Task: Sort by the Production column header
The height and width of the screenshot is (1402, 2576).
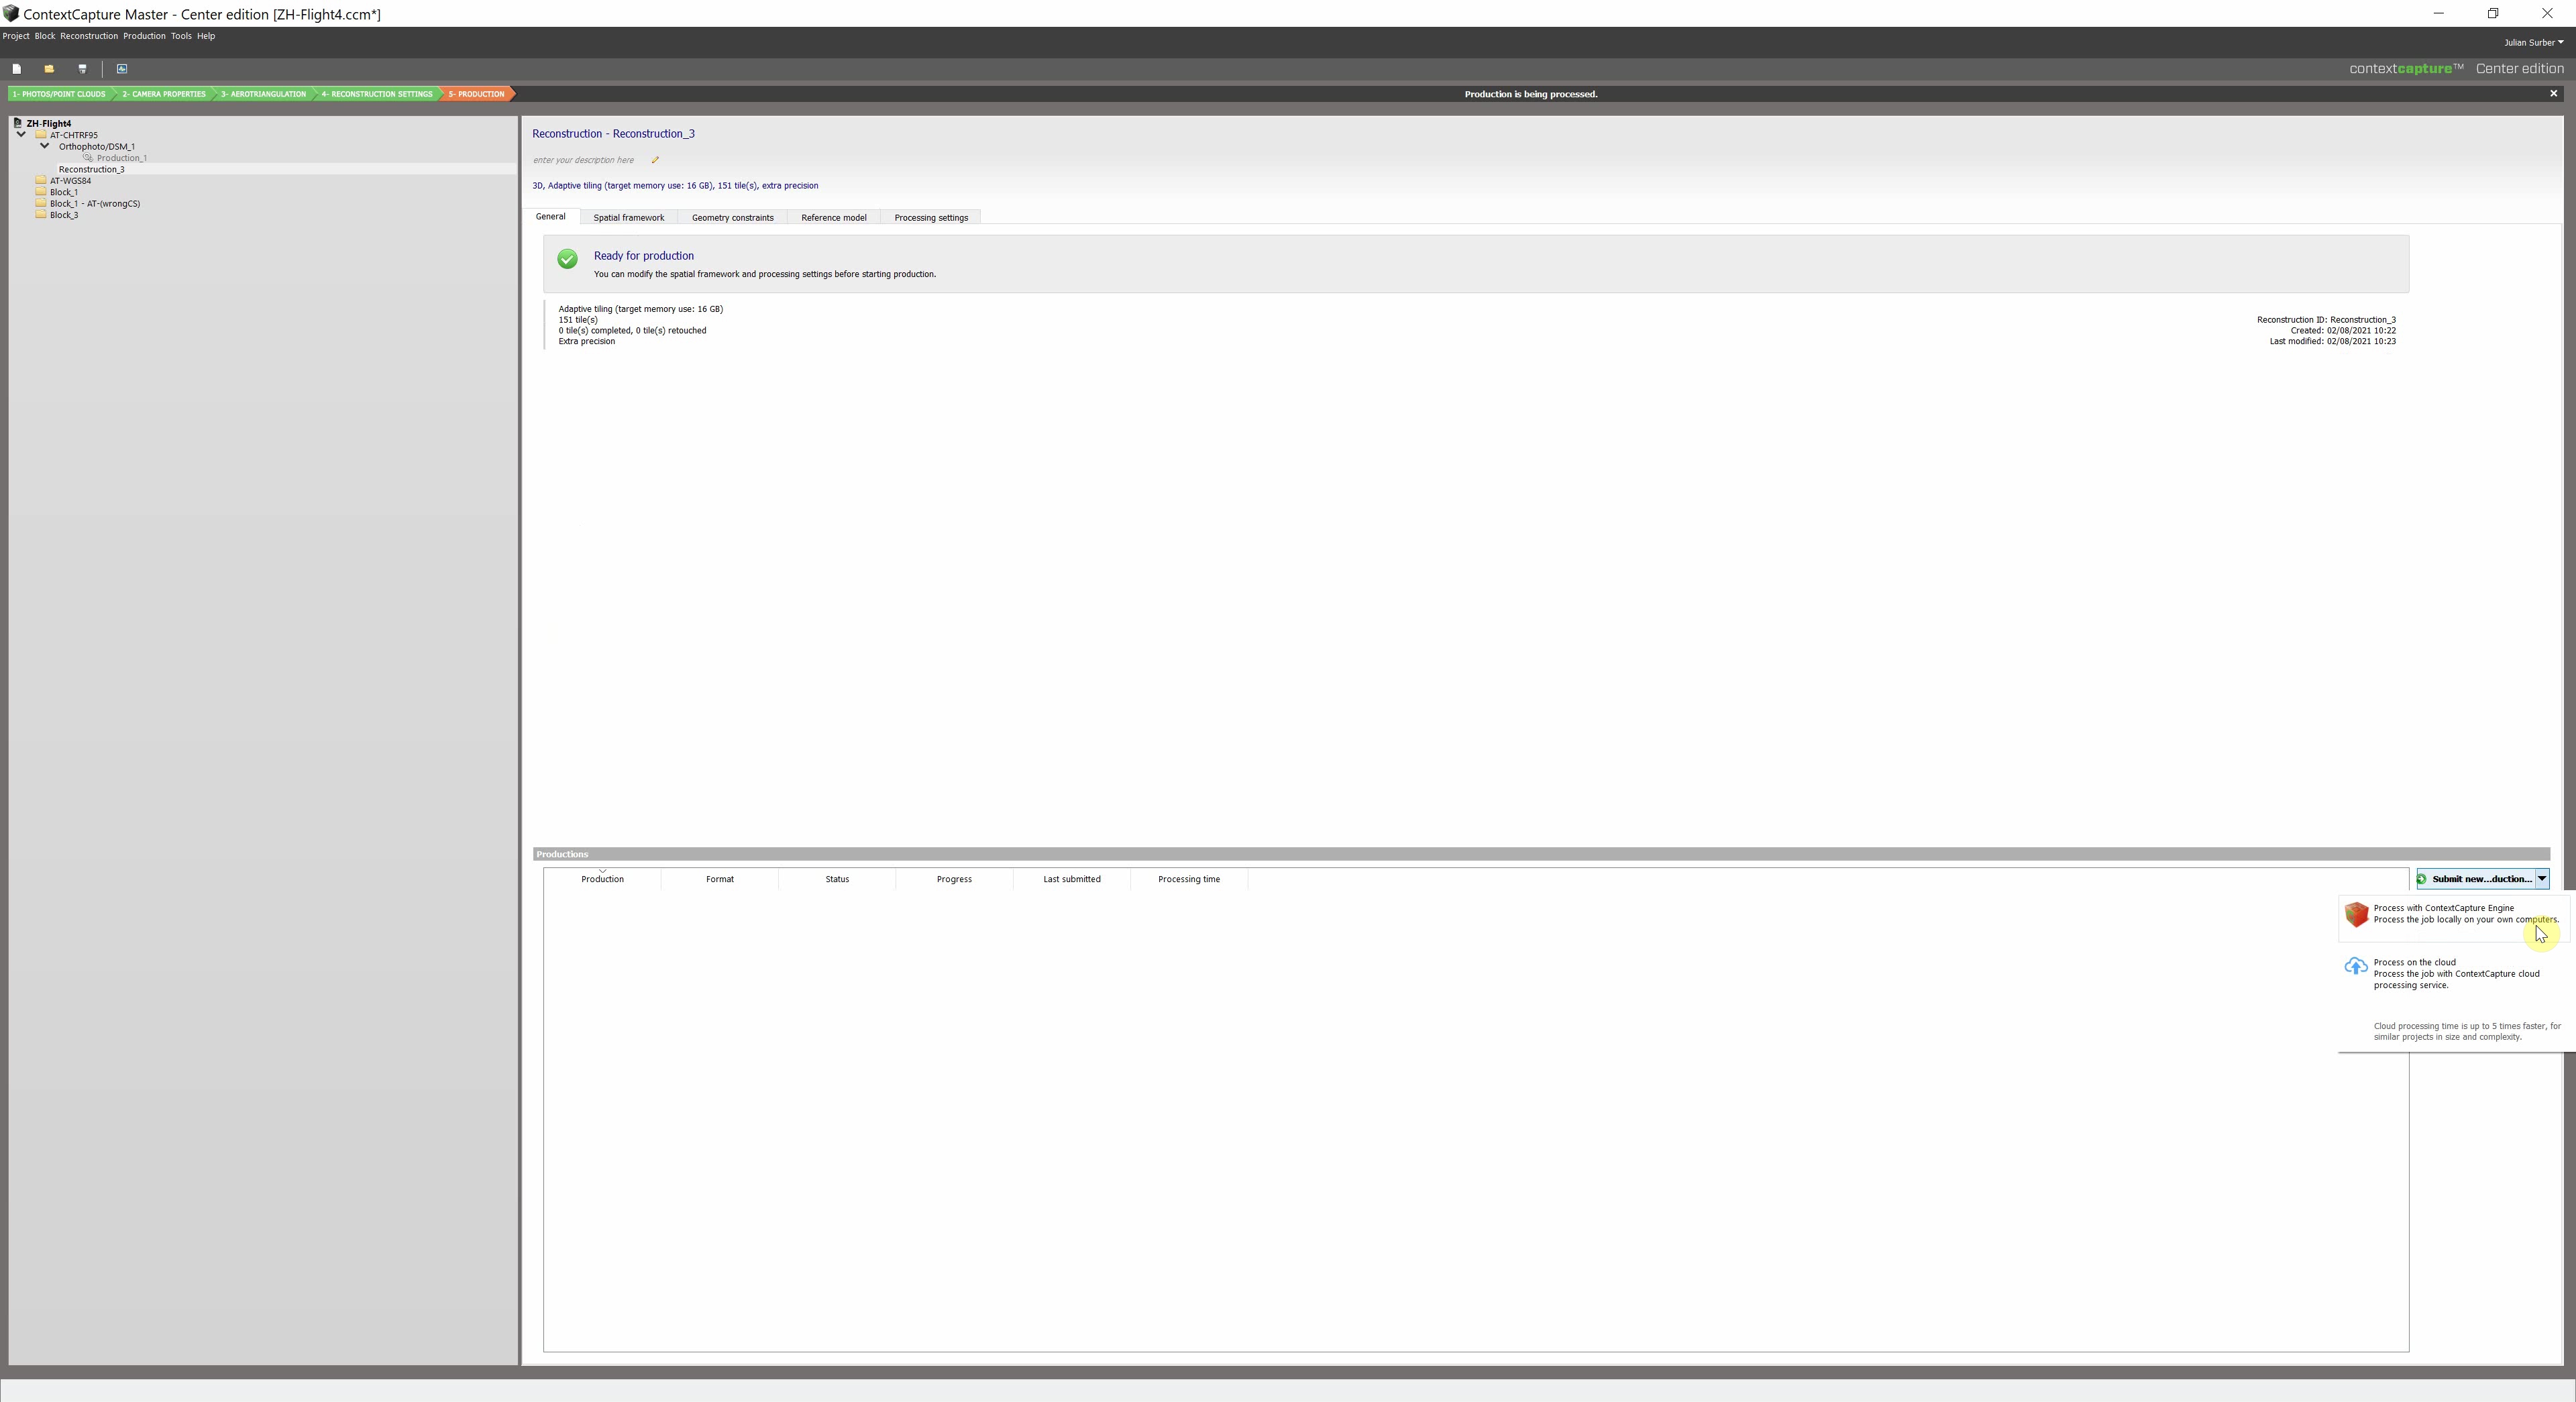Action: tap(602, 879)
